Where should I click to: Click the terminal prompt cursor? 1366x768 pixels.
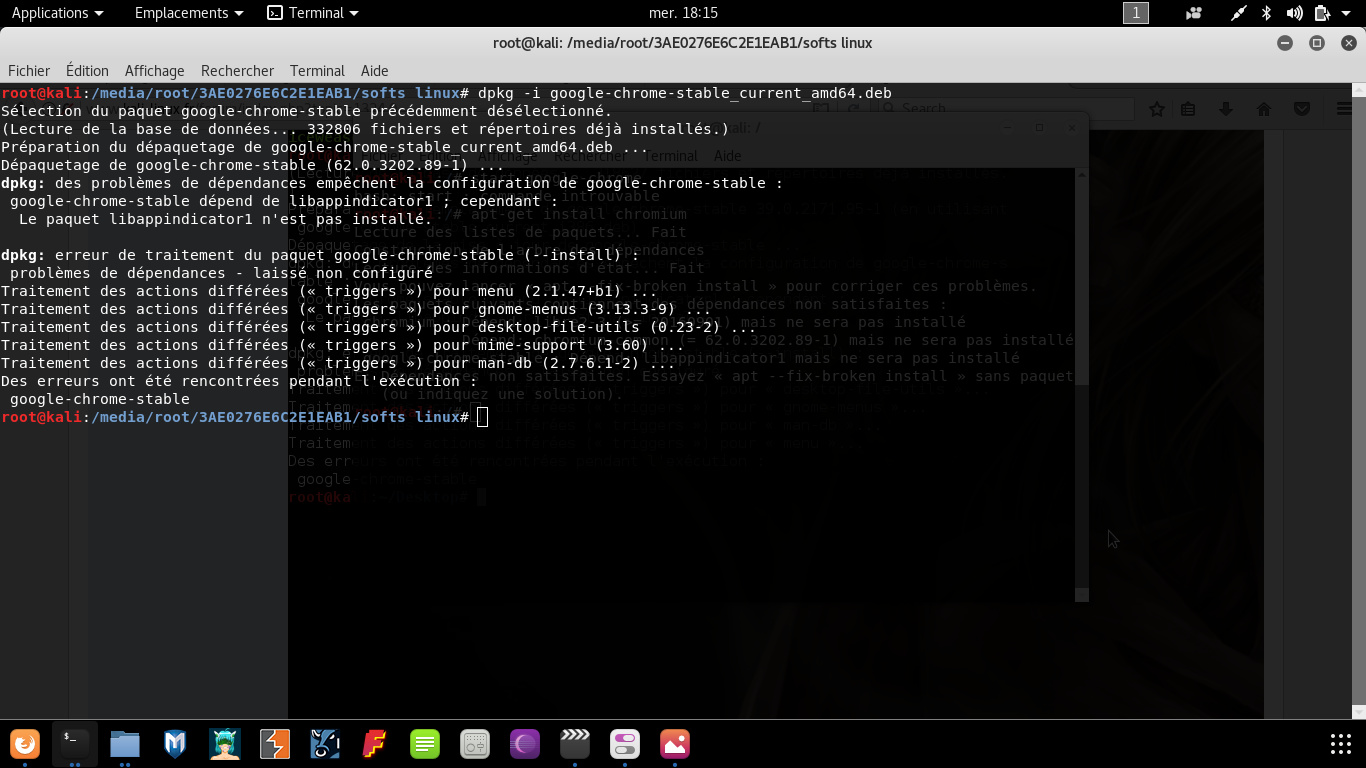click(483, 417)
